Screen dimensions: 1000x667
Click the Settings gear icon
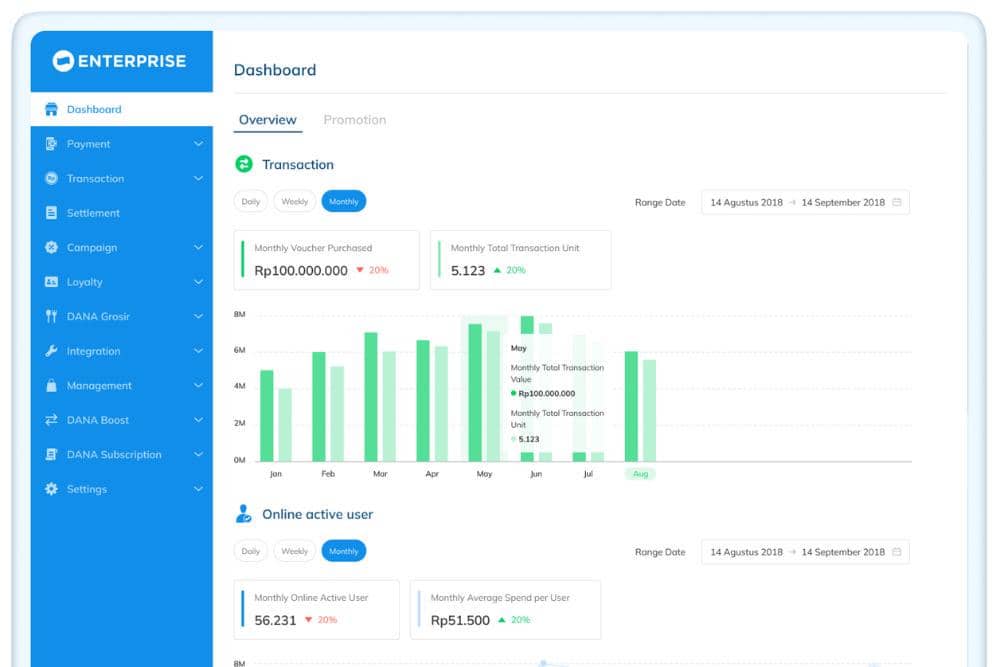coord(51,489)
